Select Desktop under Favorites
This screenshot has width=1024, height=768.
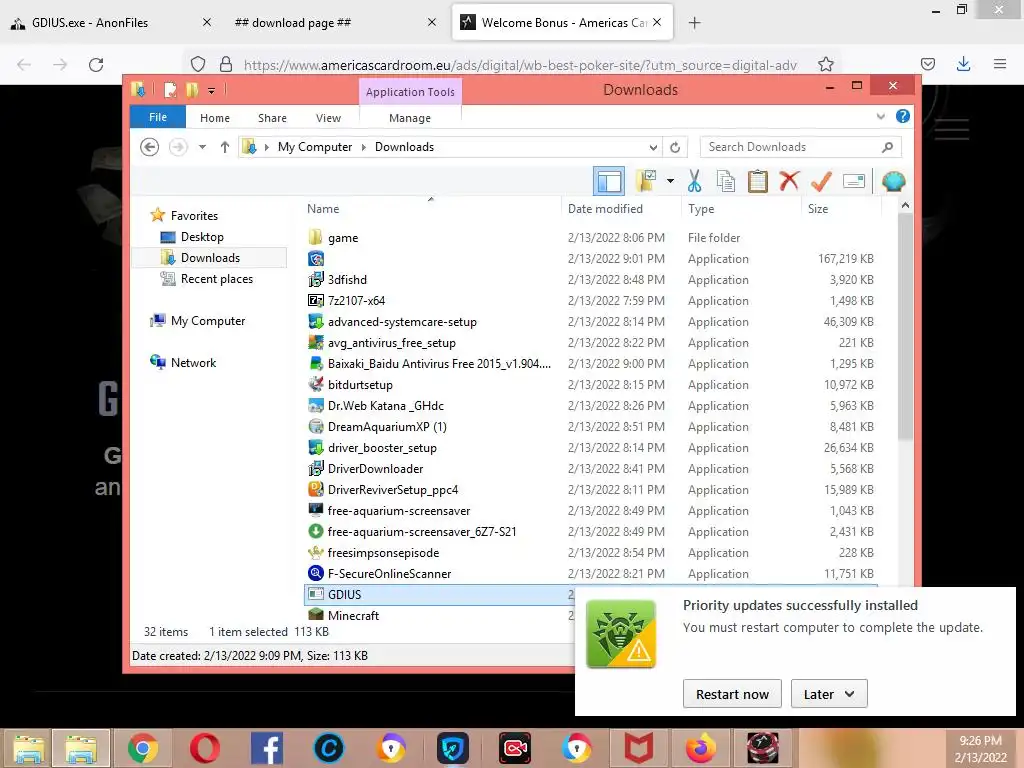(202, 236)
